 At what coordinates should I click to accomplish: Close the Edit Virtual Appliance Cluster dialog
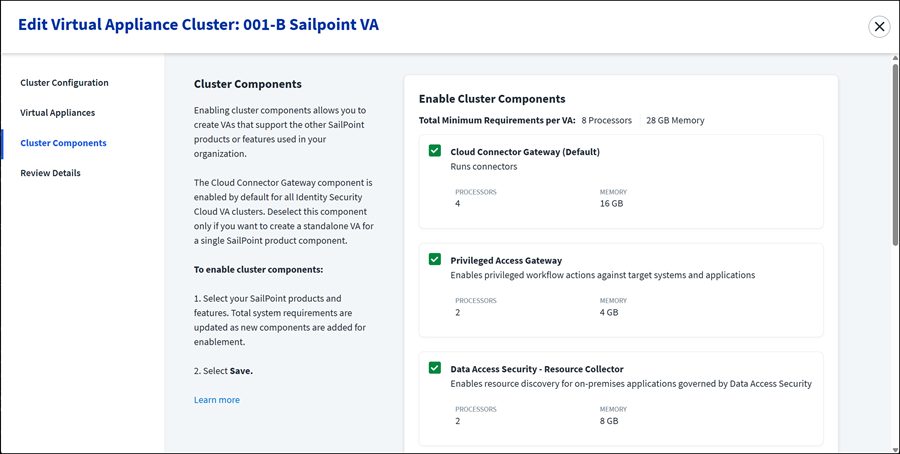(x=879, y=26)
